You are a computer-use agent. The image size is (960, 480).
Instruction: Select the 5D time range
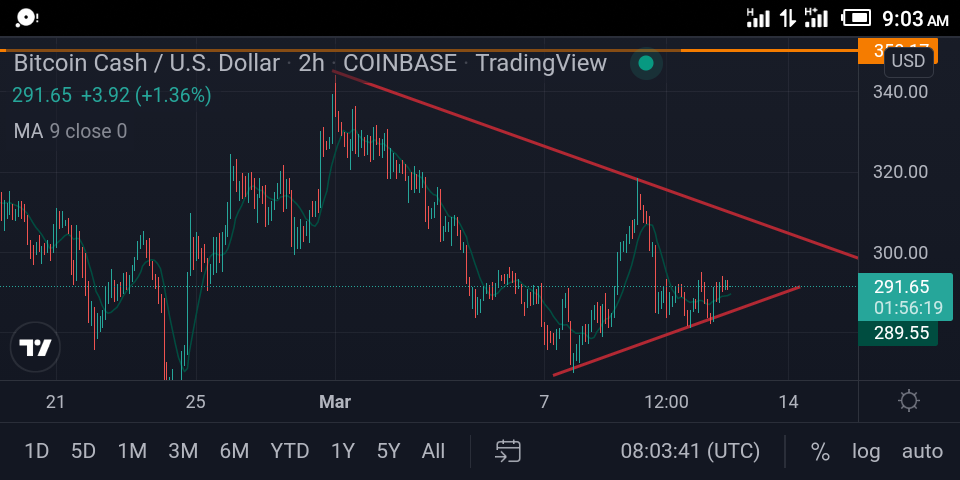tap(83, 452)
